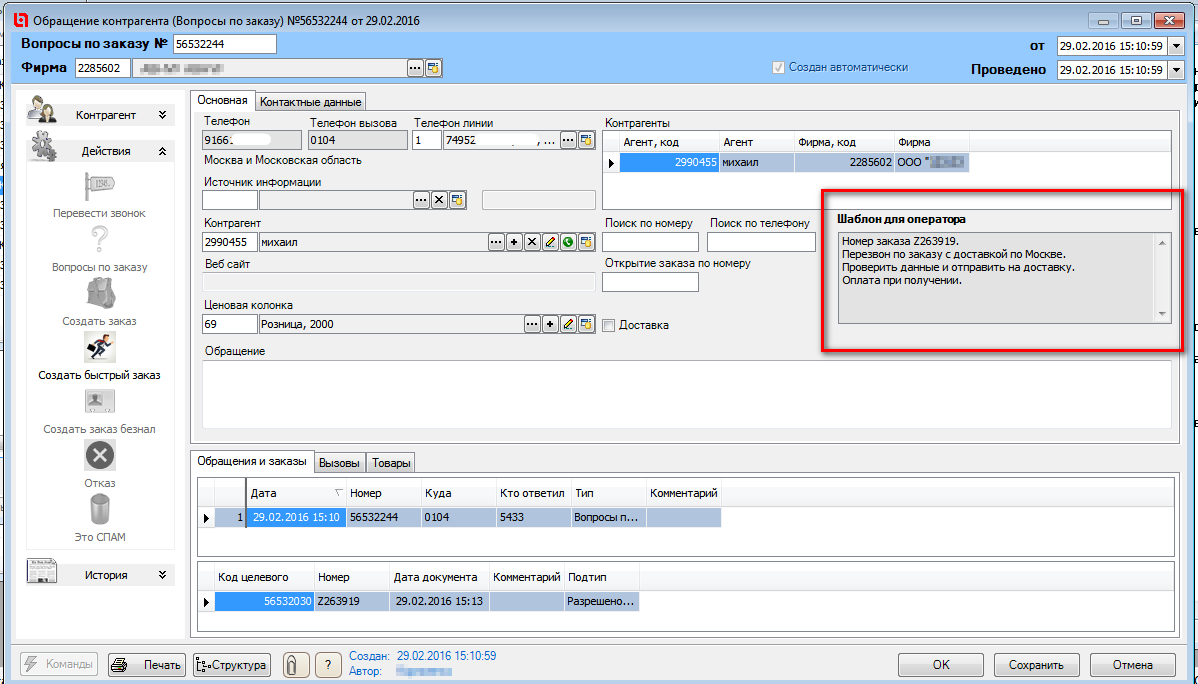Click the Создать заказ безнал icon
This screenshot has width=1198, height=684.
coord(99,401)
